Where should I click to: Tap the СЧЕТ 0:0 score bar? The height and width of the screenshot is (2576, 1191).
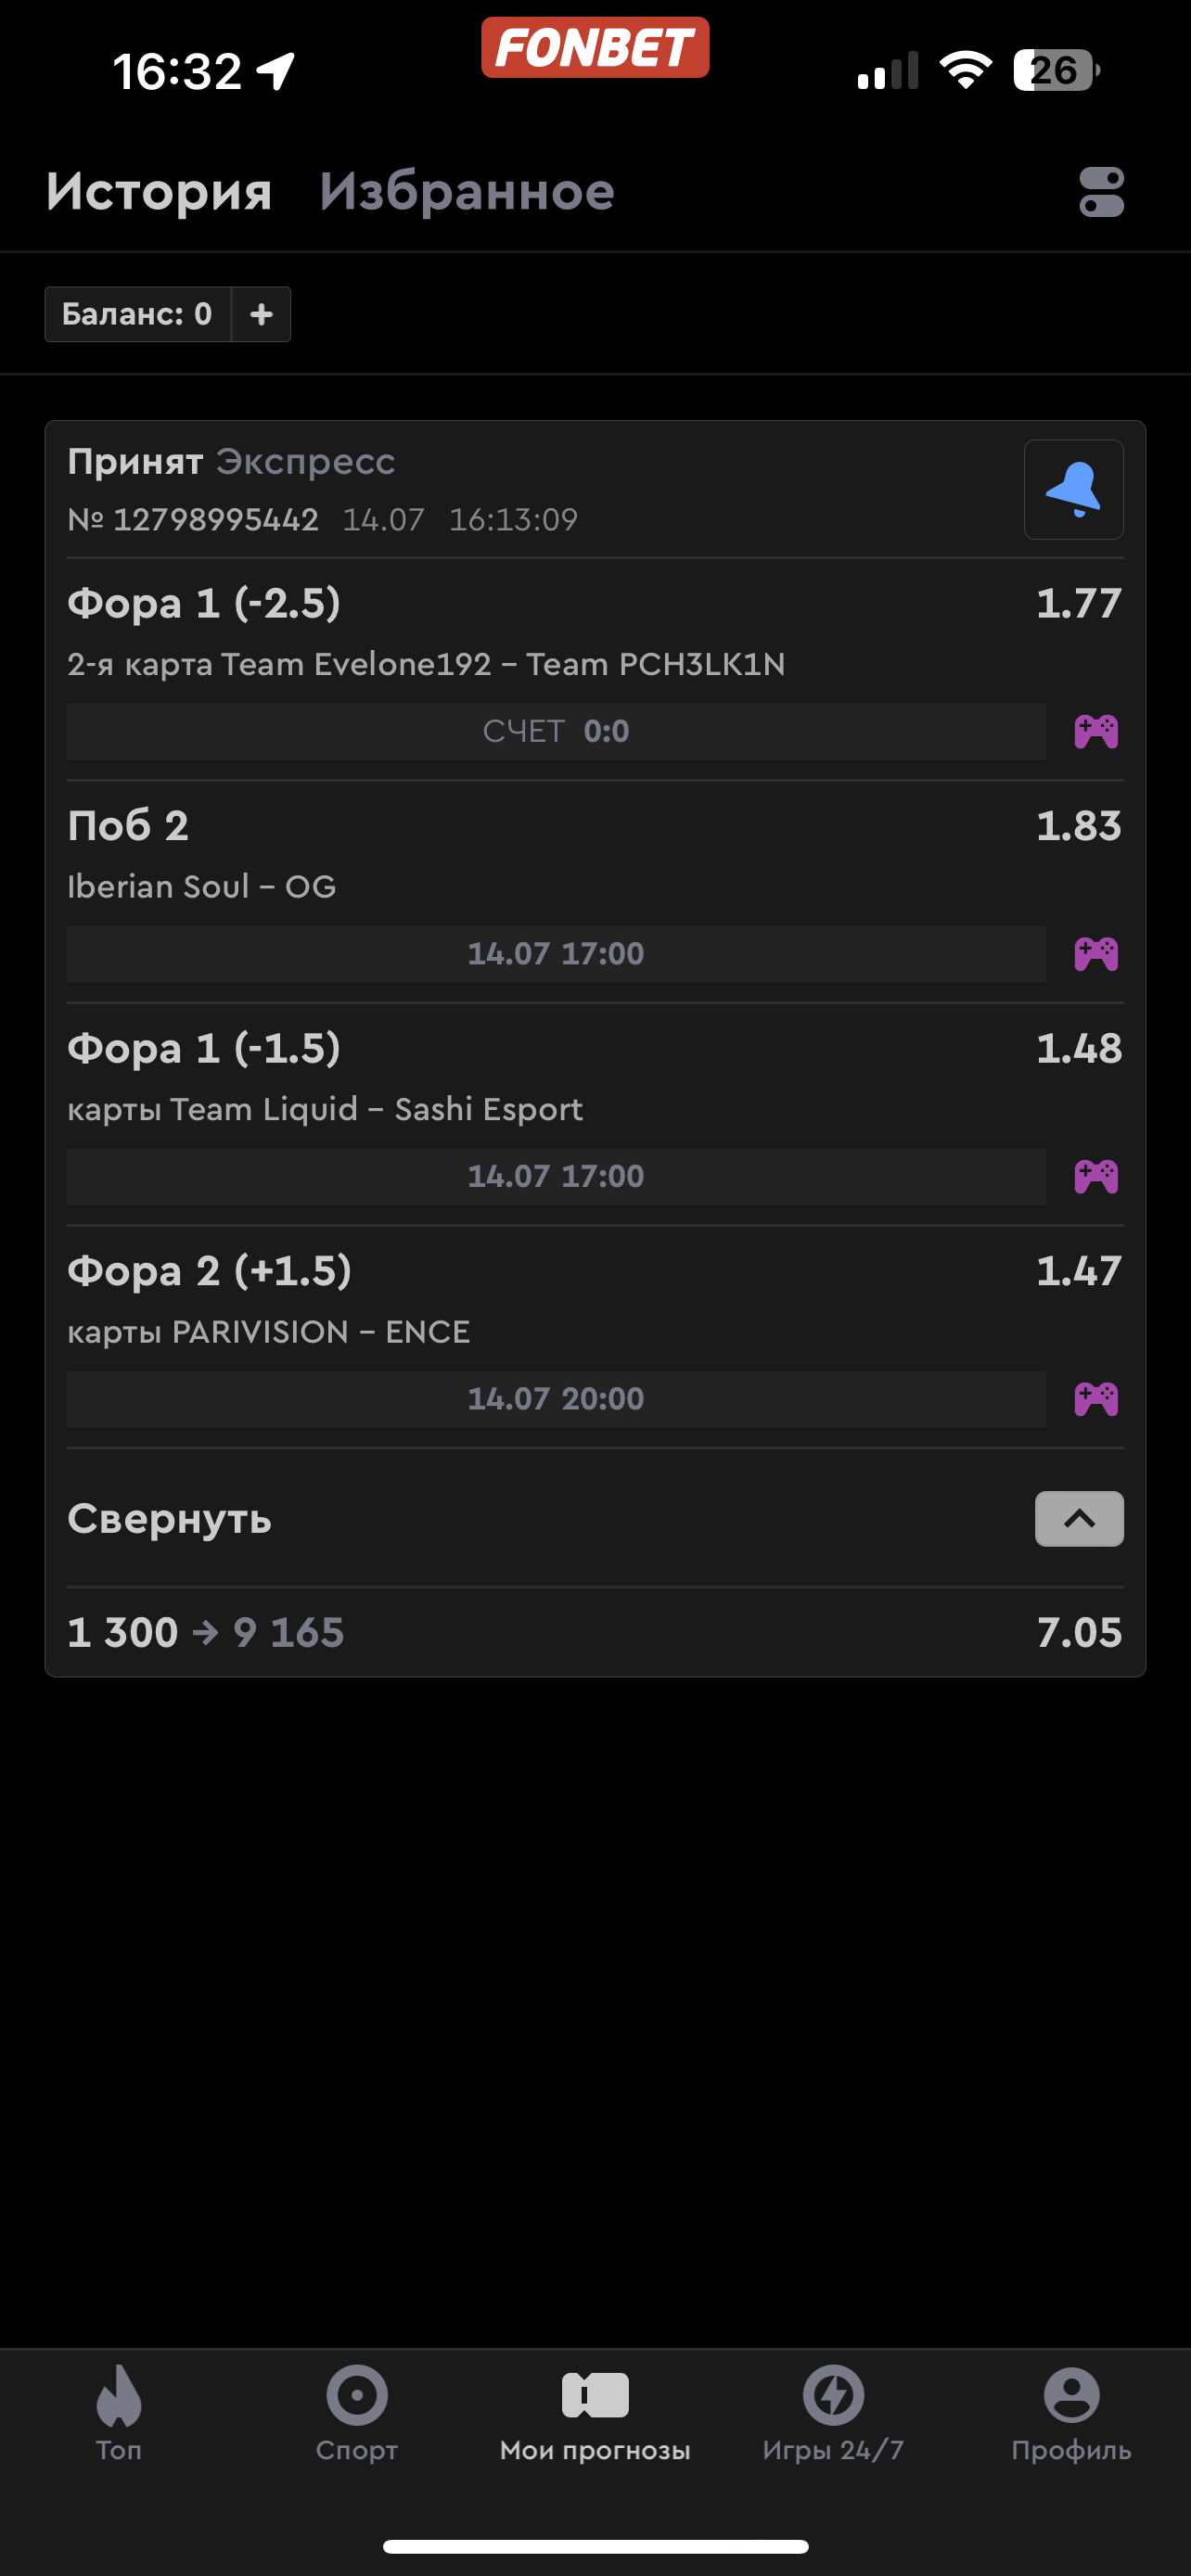[x=556, y=731]
